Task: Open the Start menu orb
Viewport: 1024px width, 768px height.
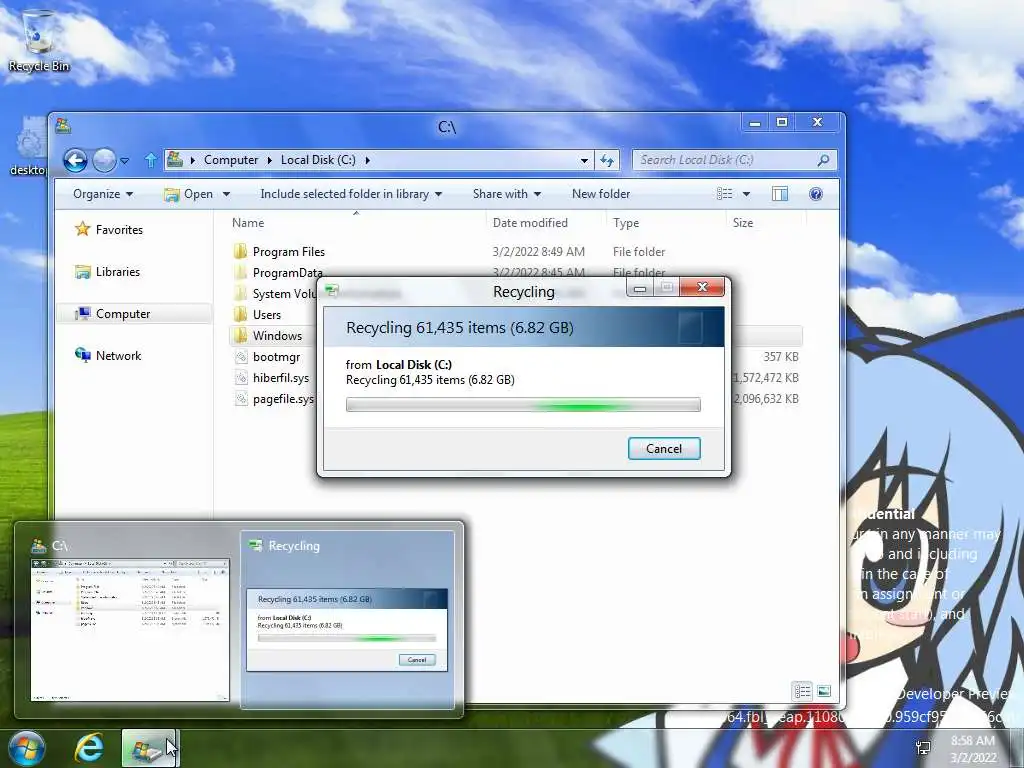Action: [26, 748]
